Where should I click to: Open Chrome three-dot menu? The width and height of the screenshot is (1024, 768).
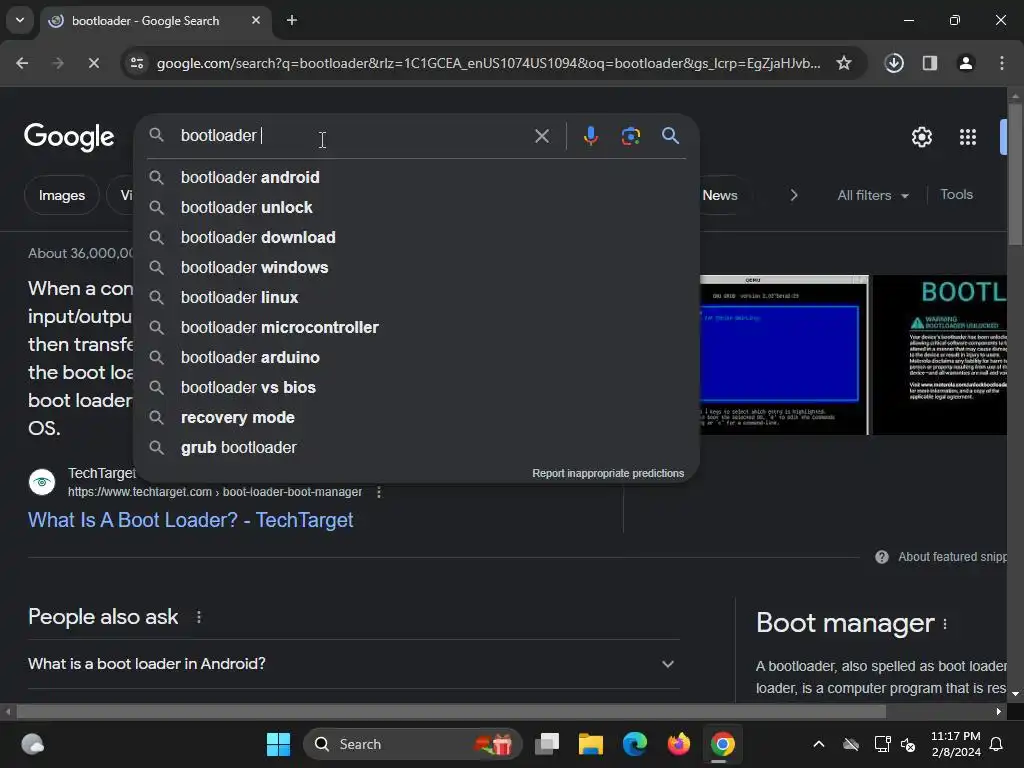(x=1002, y=63)
